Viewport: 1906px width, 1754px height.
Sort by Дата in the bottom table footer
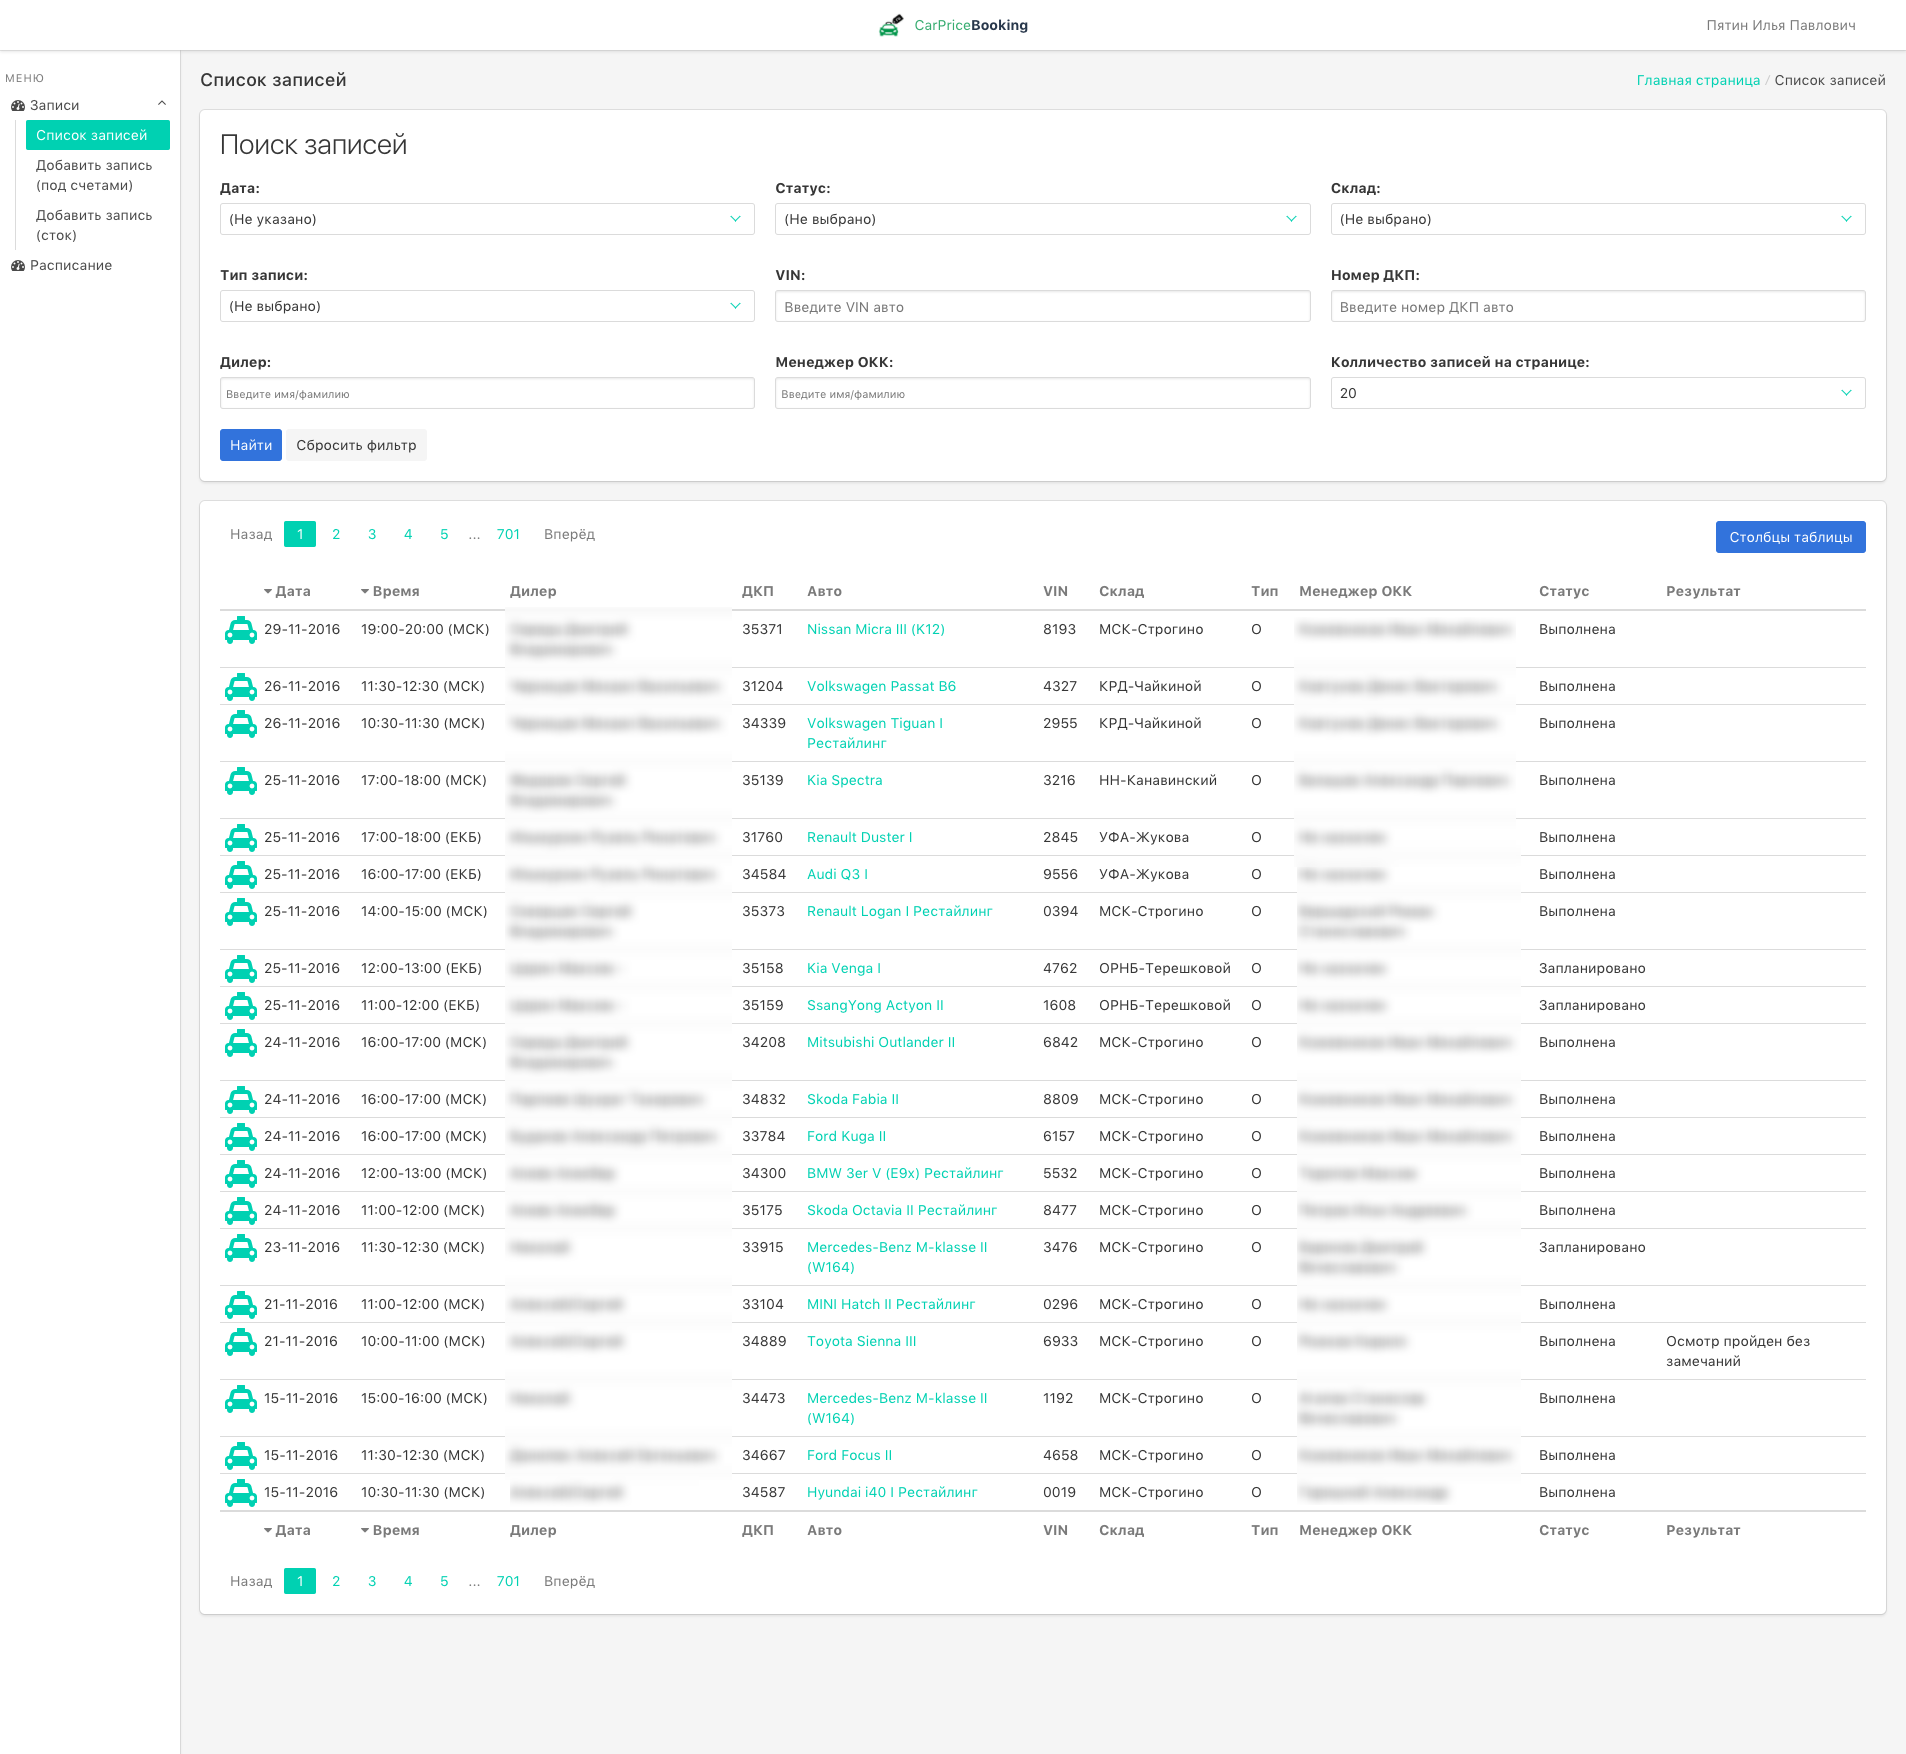tap(287, 1531)
